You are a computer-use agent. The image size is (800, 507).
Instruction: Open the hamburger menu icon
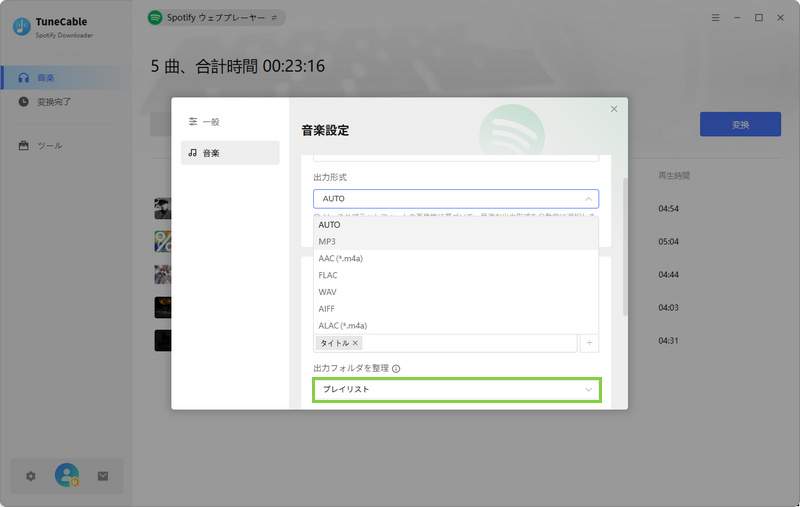(x=715, y=18)
